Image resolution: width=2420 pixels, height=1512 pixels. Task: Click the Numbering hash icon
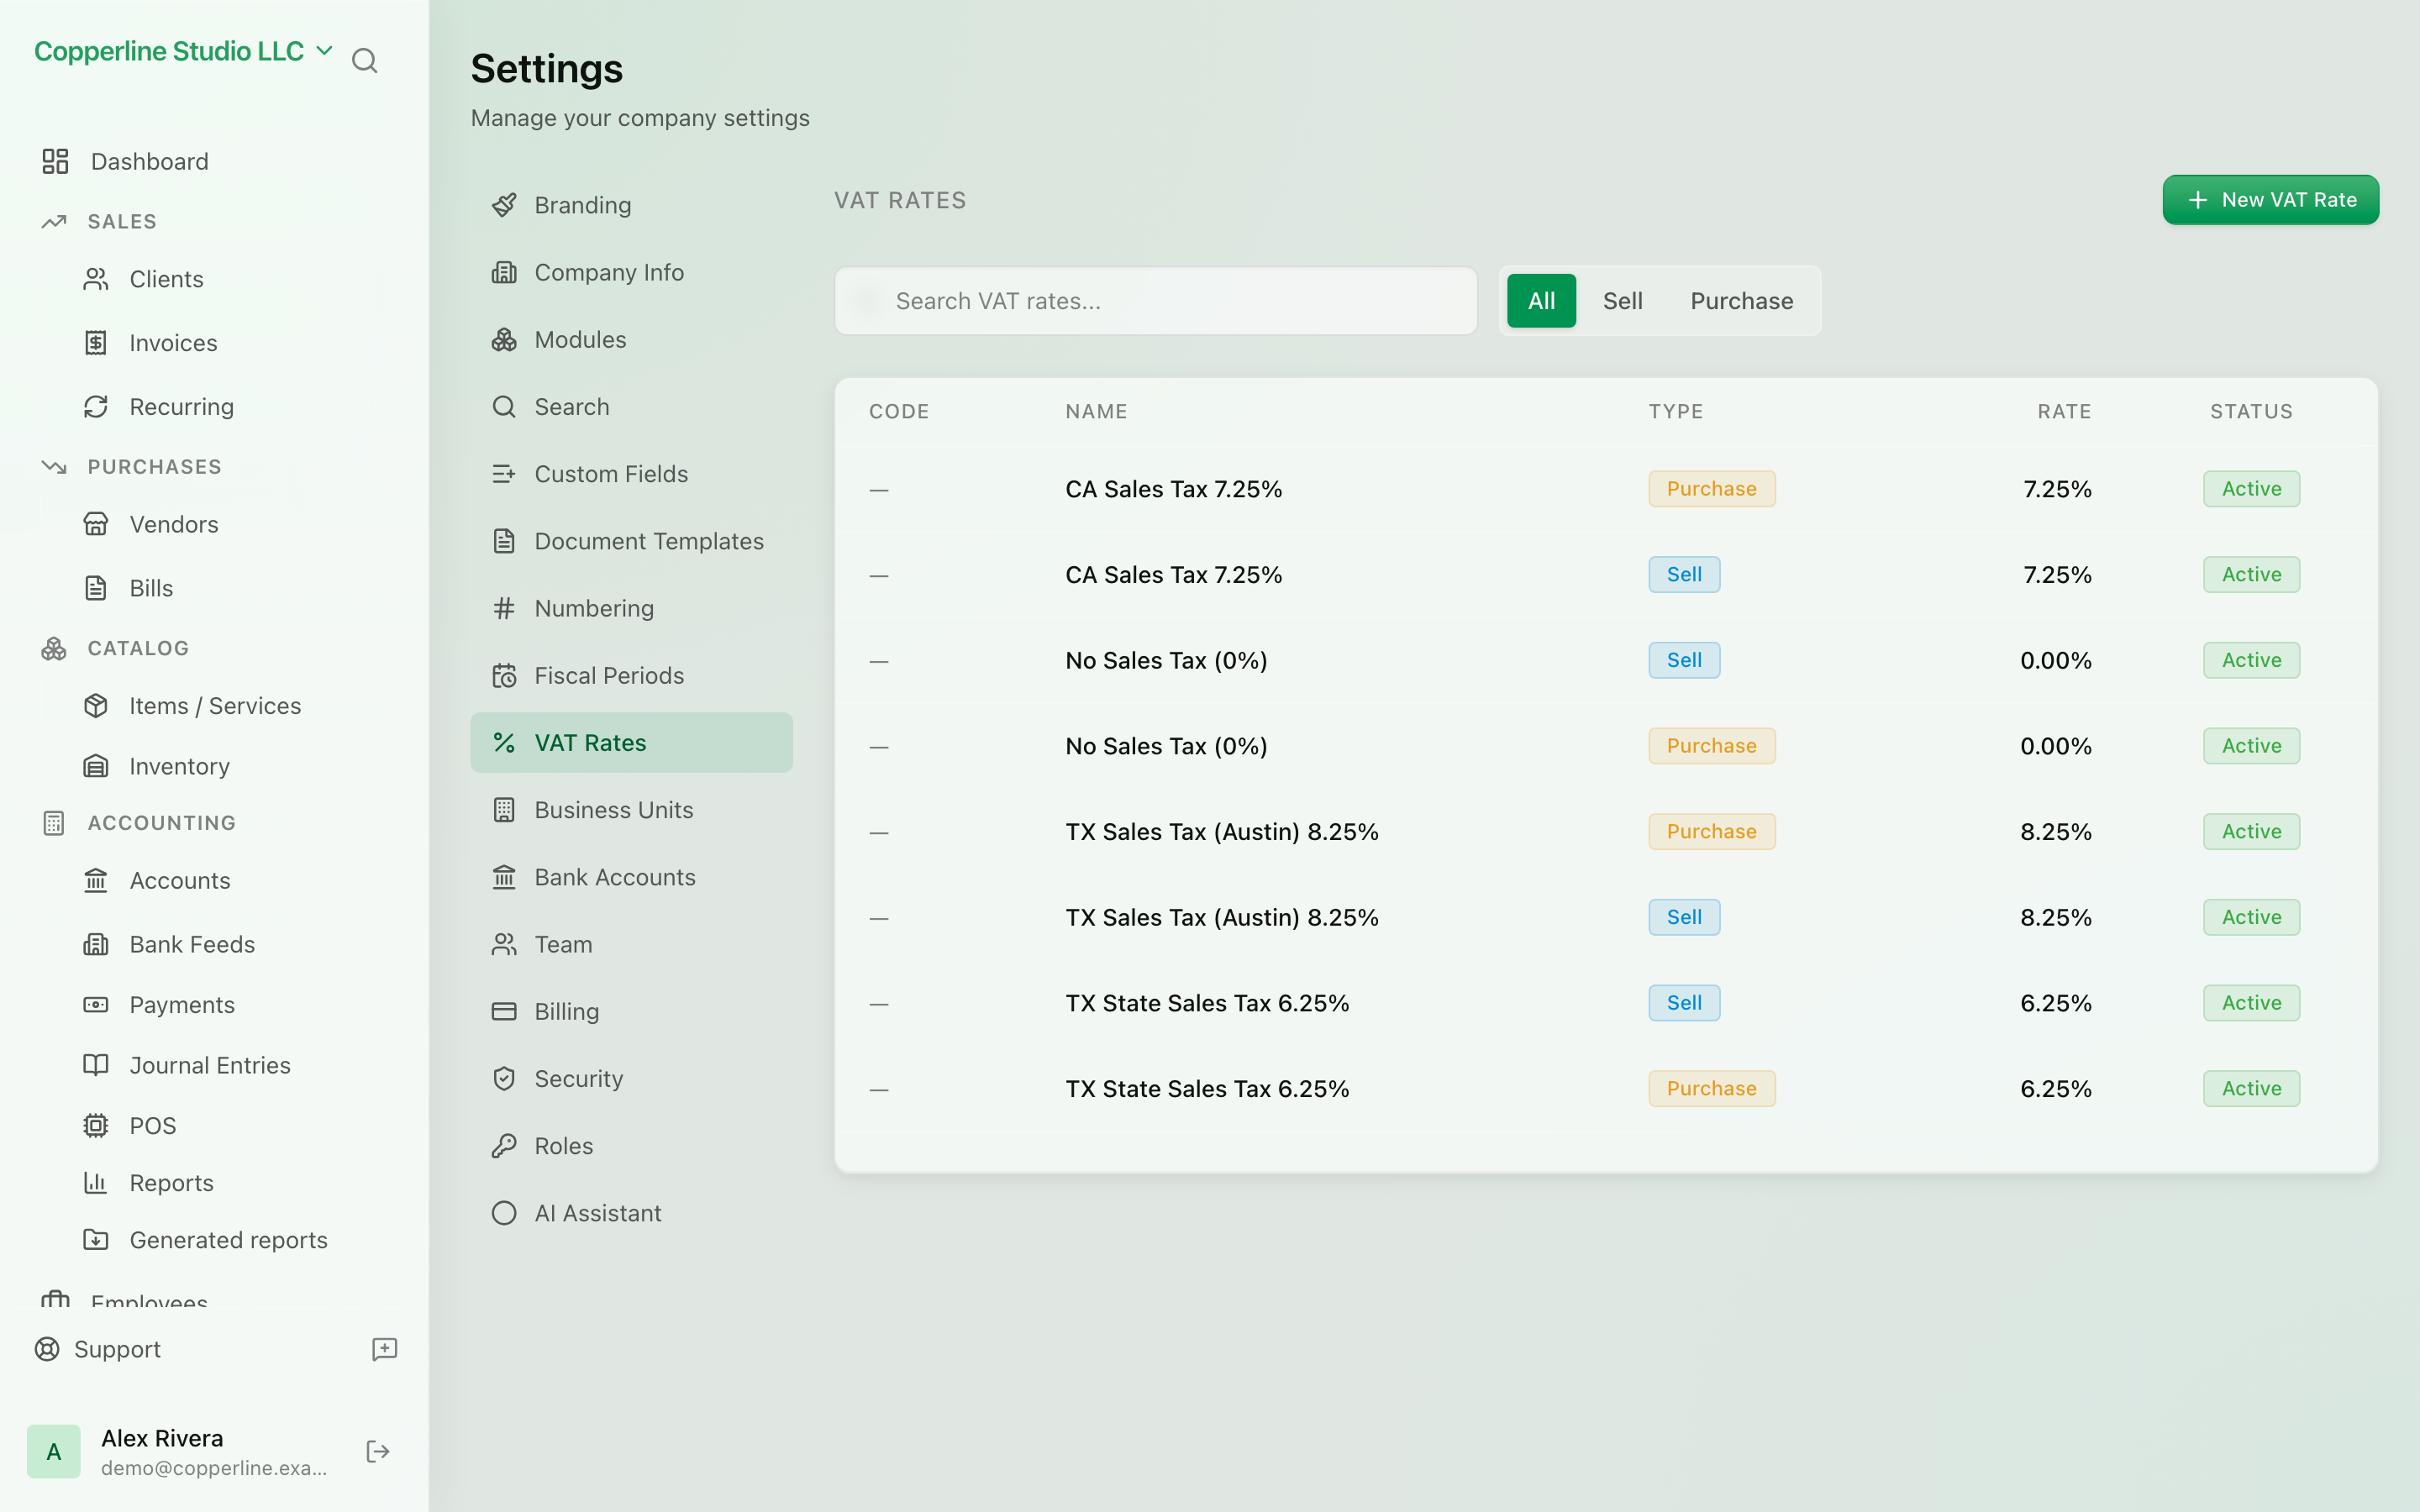(504, 608)
